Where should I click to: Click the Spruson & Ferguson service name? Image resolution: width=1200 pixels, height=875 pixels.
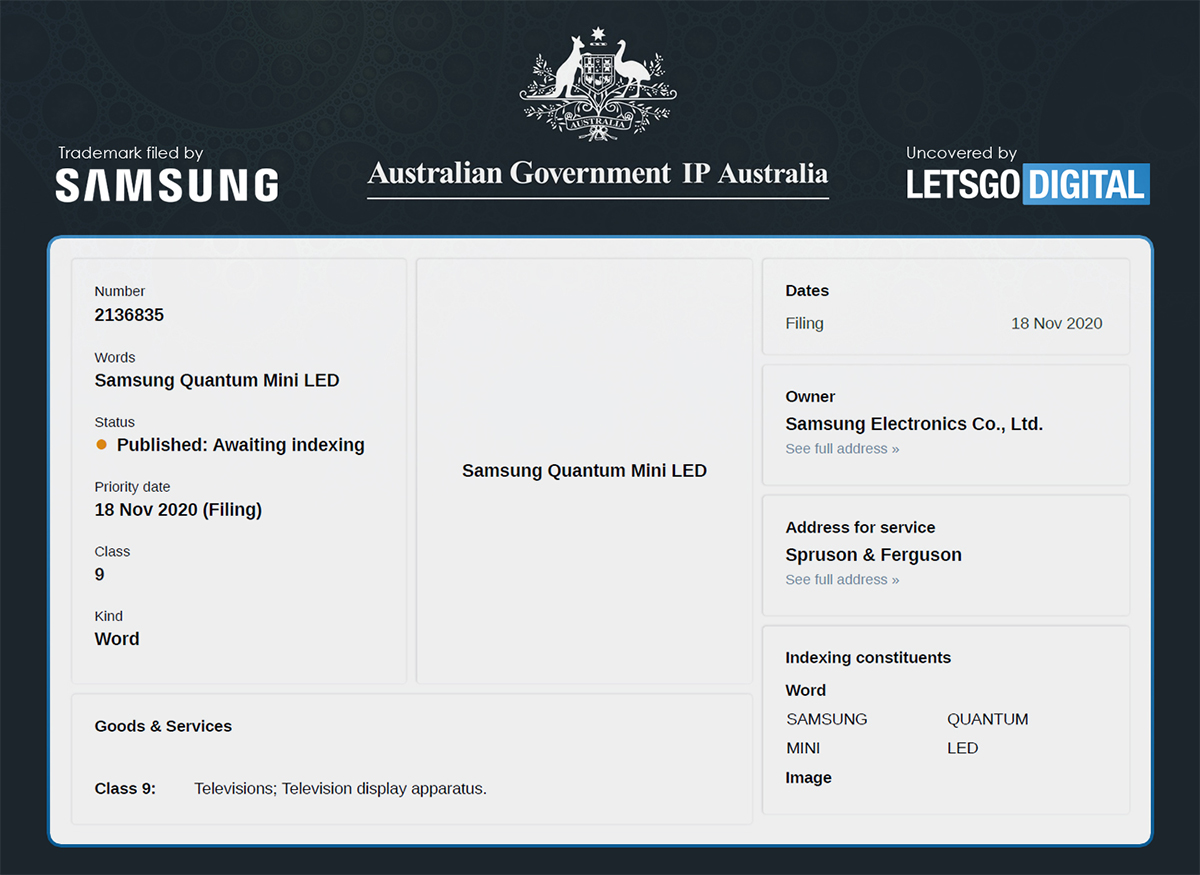[x=873, y=555]
